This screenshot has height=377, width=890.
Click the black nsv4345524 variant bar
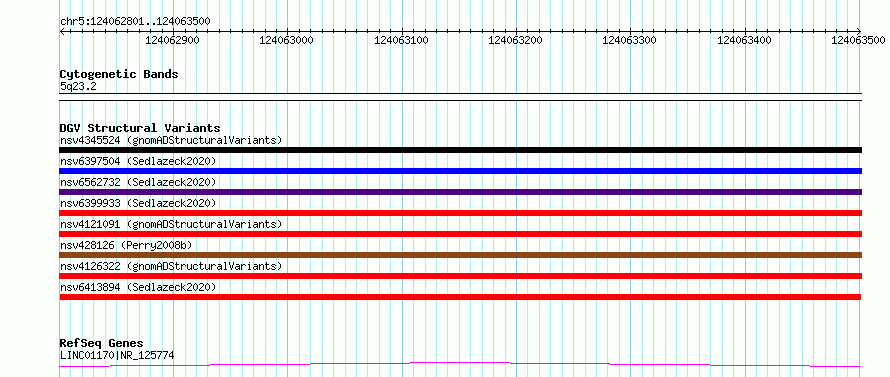460,150
